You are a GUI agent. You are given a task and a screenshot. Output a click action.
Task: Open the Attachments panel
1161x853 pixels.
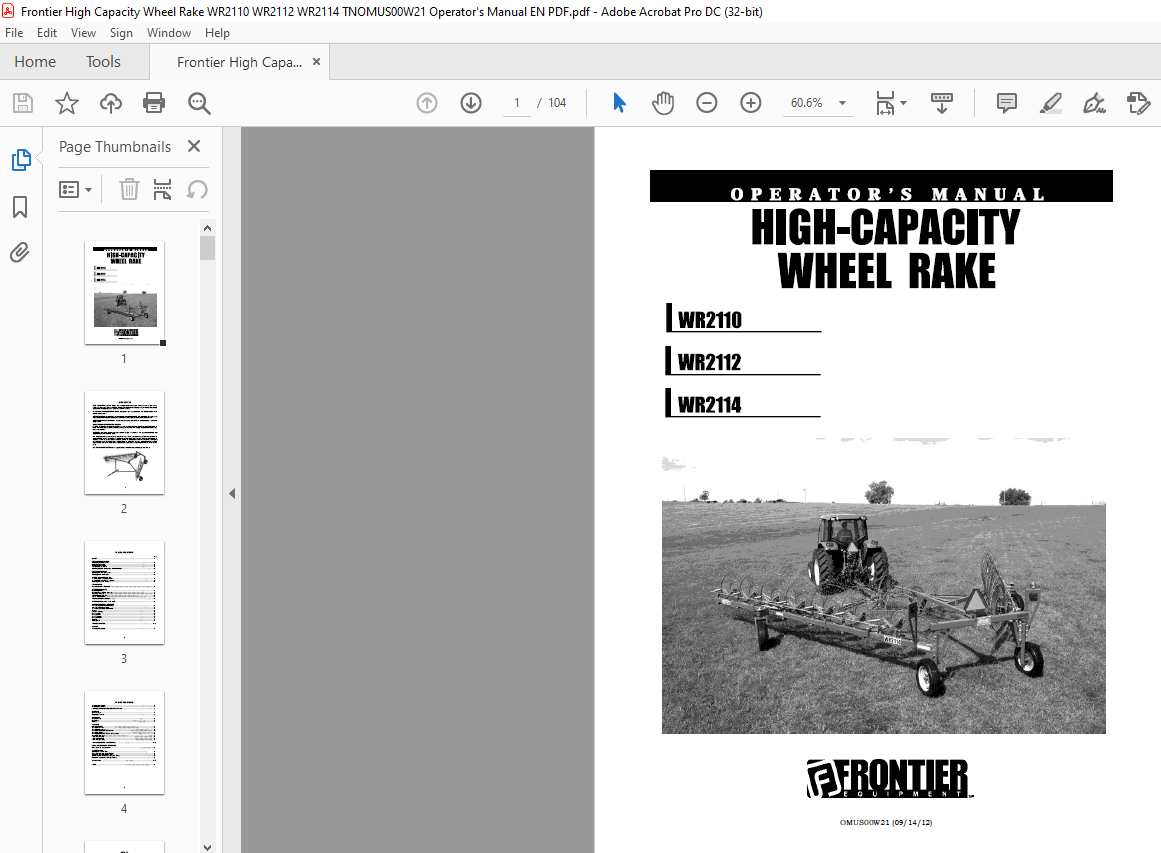(x=19, y=252)
